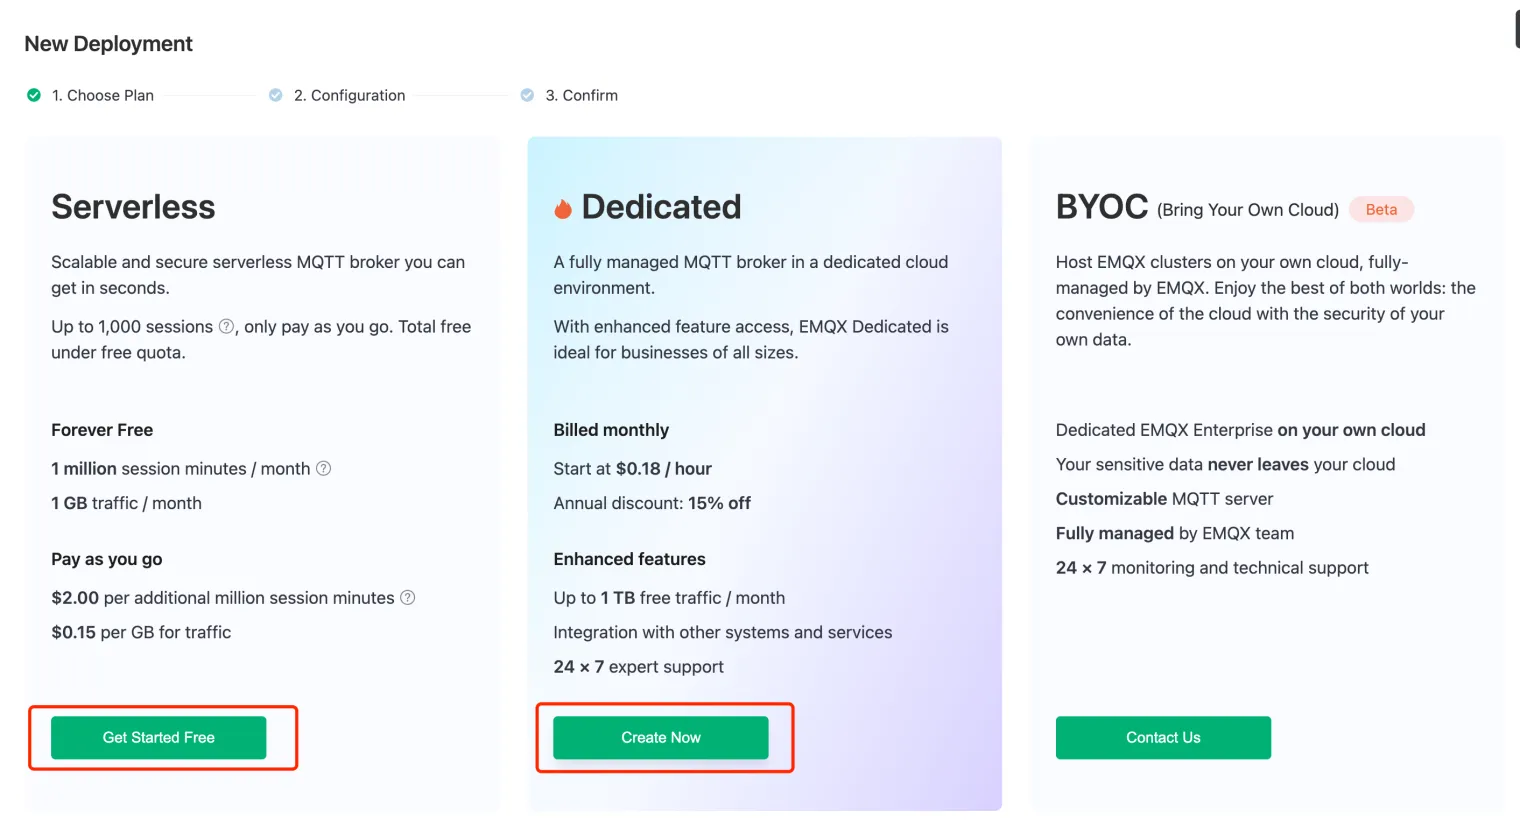Click help icon beside session minutes / month
Screen dimensions: 1520x832
(x=323, y=468)
